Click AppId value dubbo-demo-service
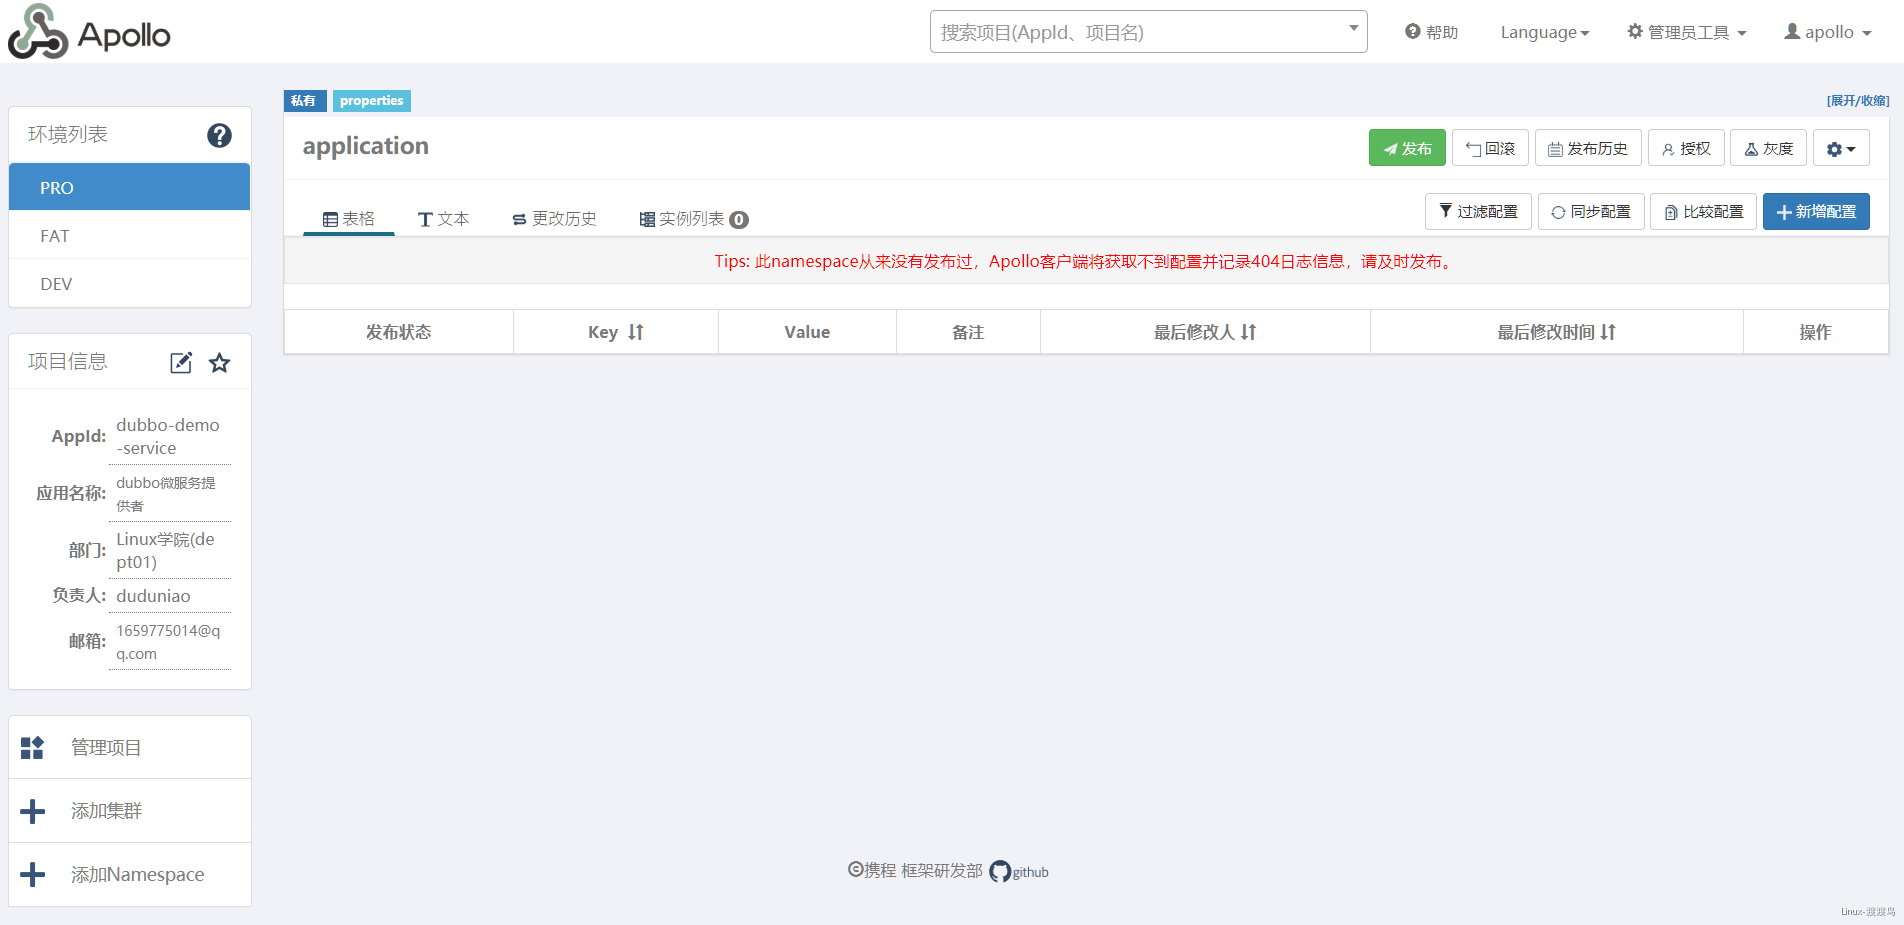This screenshot has height=925, width=1904. (x=168, y=436)
